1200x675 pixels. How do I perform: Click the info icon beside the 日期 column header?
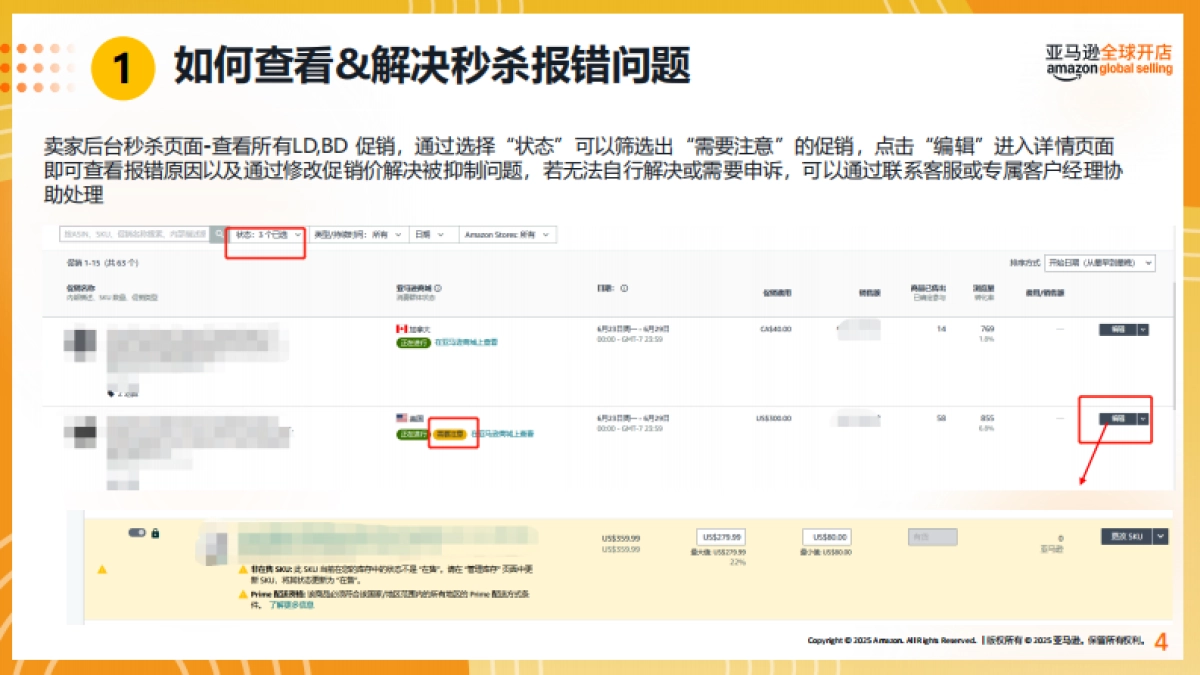point(625,289)
